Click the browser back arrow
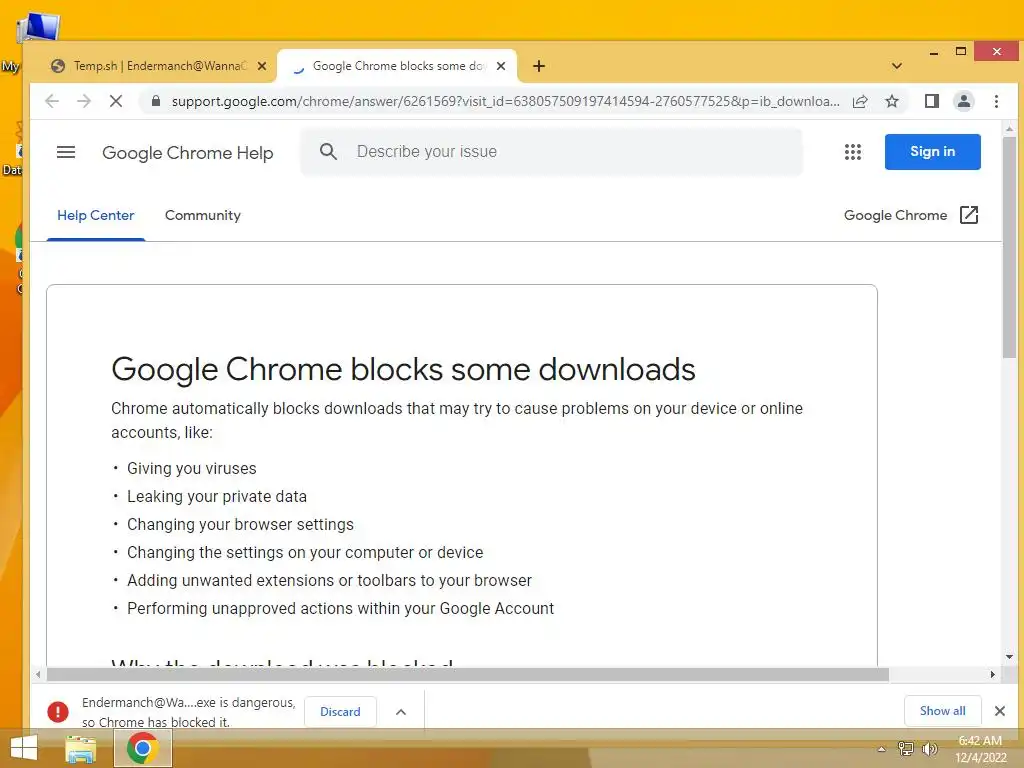 click(x=52, y=101)
